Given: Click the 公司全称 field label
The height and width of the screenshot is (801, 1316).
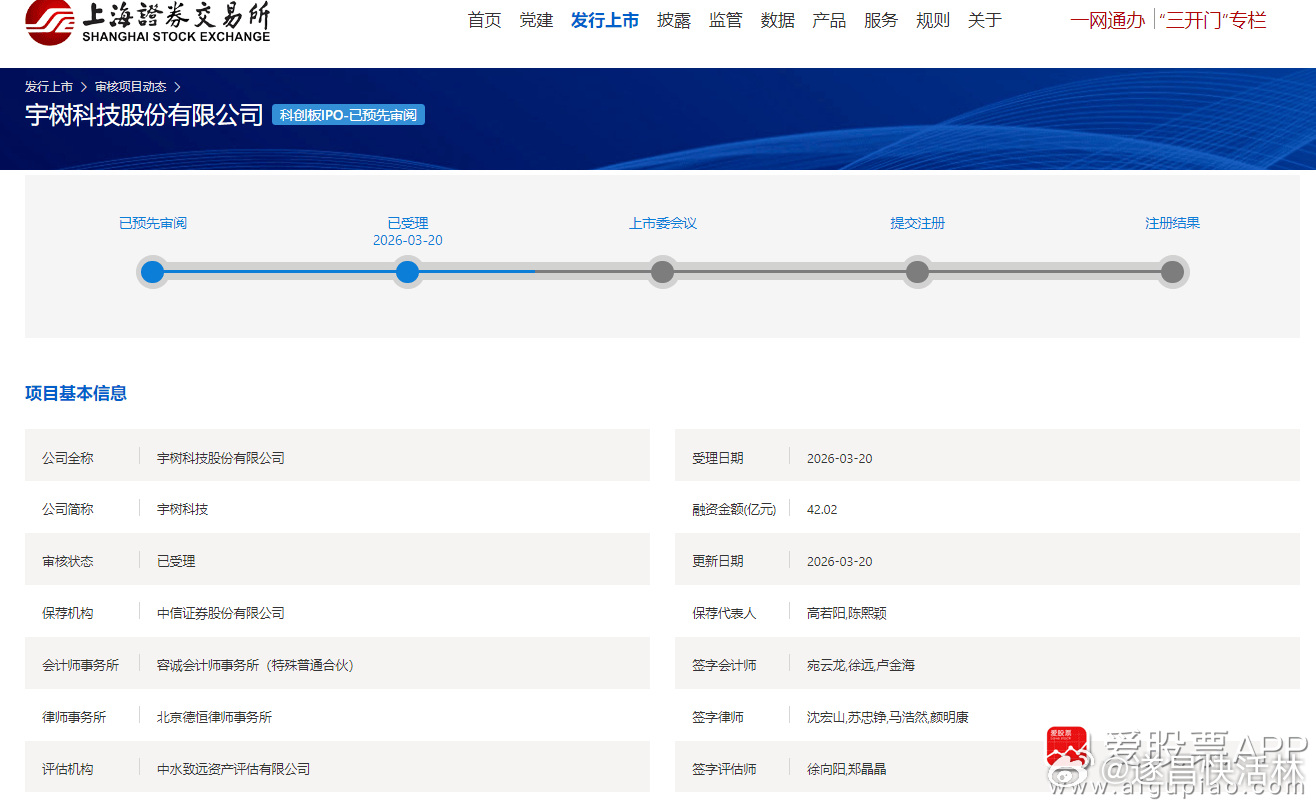Looking at the screenshot, I should pos(68,458).
